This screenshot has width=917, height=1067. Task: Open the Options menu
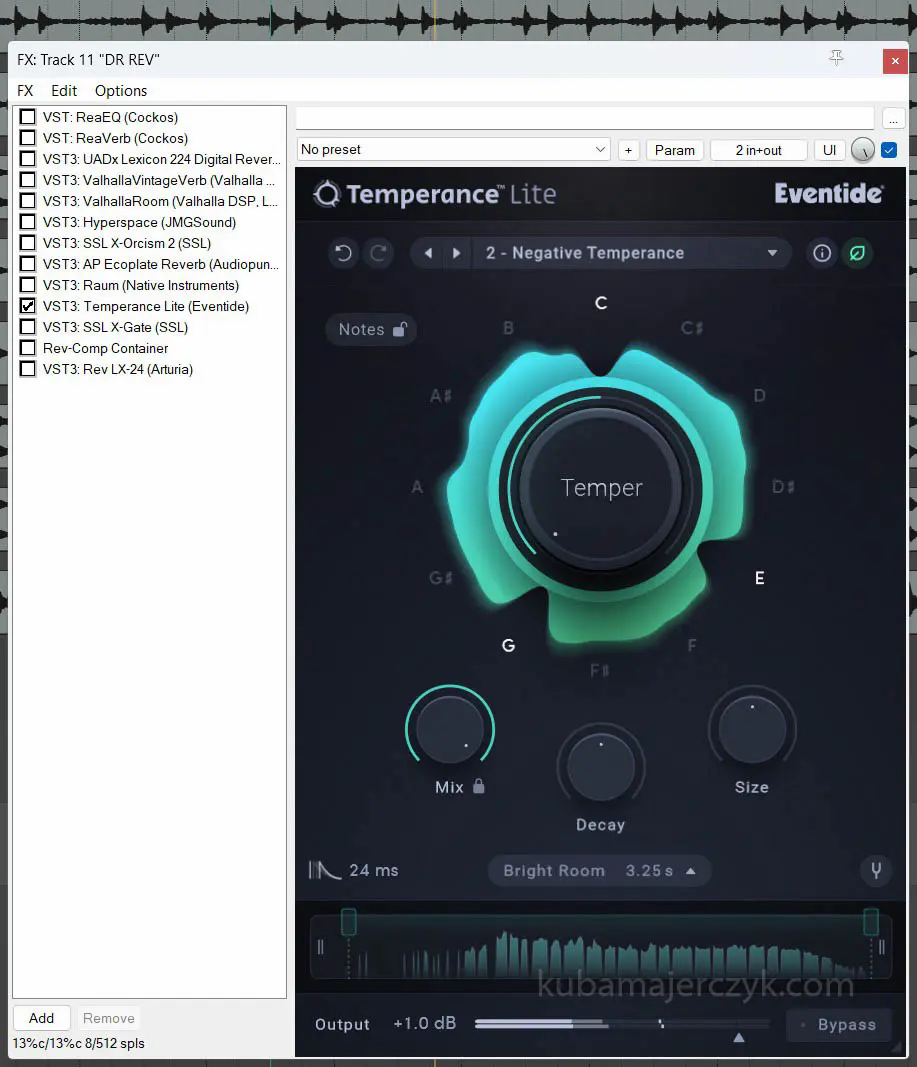(121, 90)
